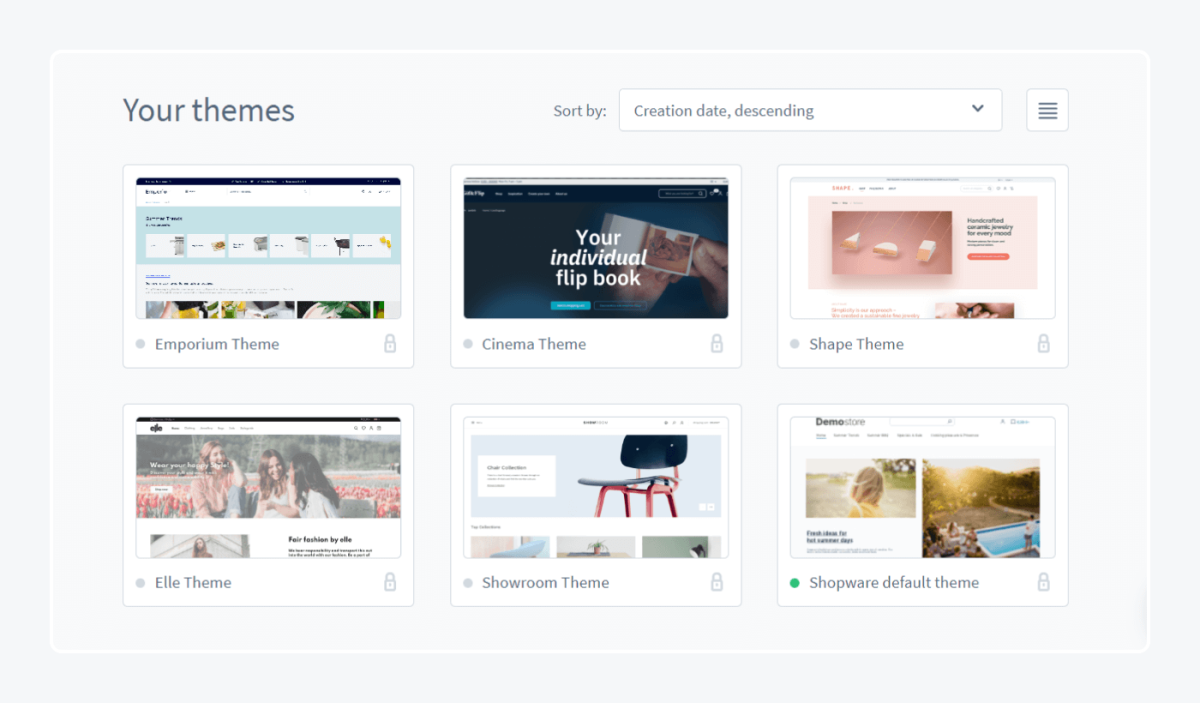Viewport: 1200px width, 703px height.
Task: Toggle the status indicator next to Cinema Theme
Action: click(x=467, y=343)
